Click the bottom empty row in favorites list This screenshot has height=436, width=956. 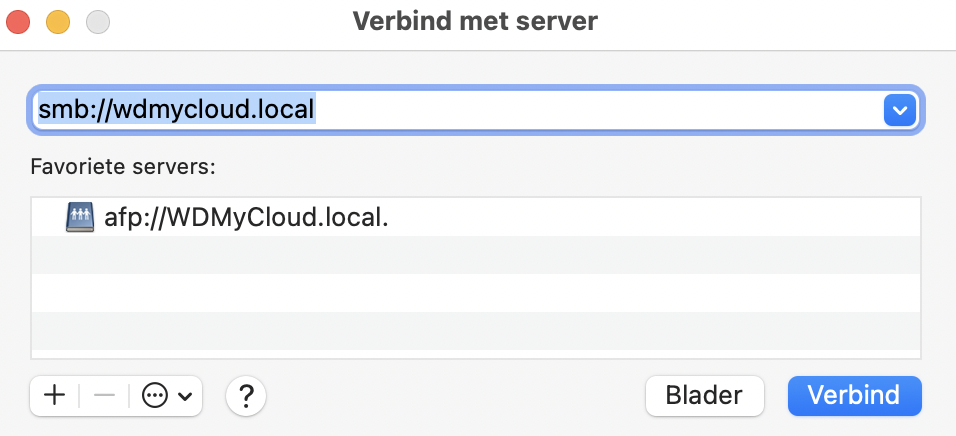[475, 331]
